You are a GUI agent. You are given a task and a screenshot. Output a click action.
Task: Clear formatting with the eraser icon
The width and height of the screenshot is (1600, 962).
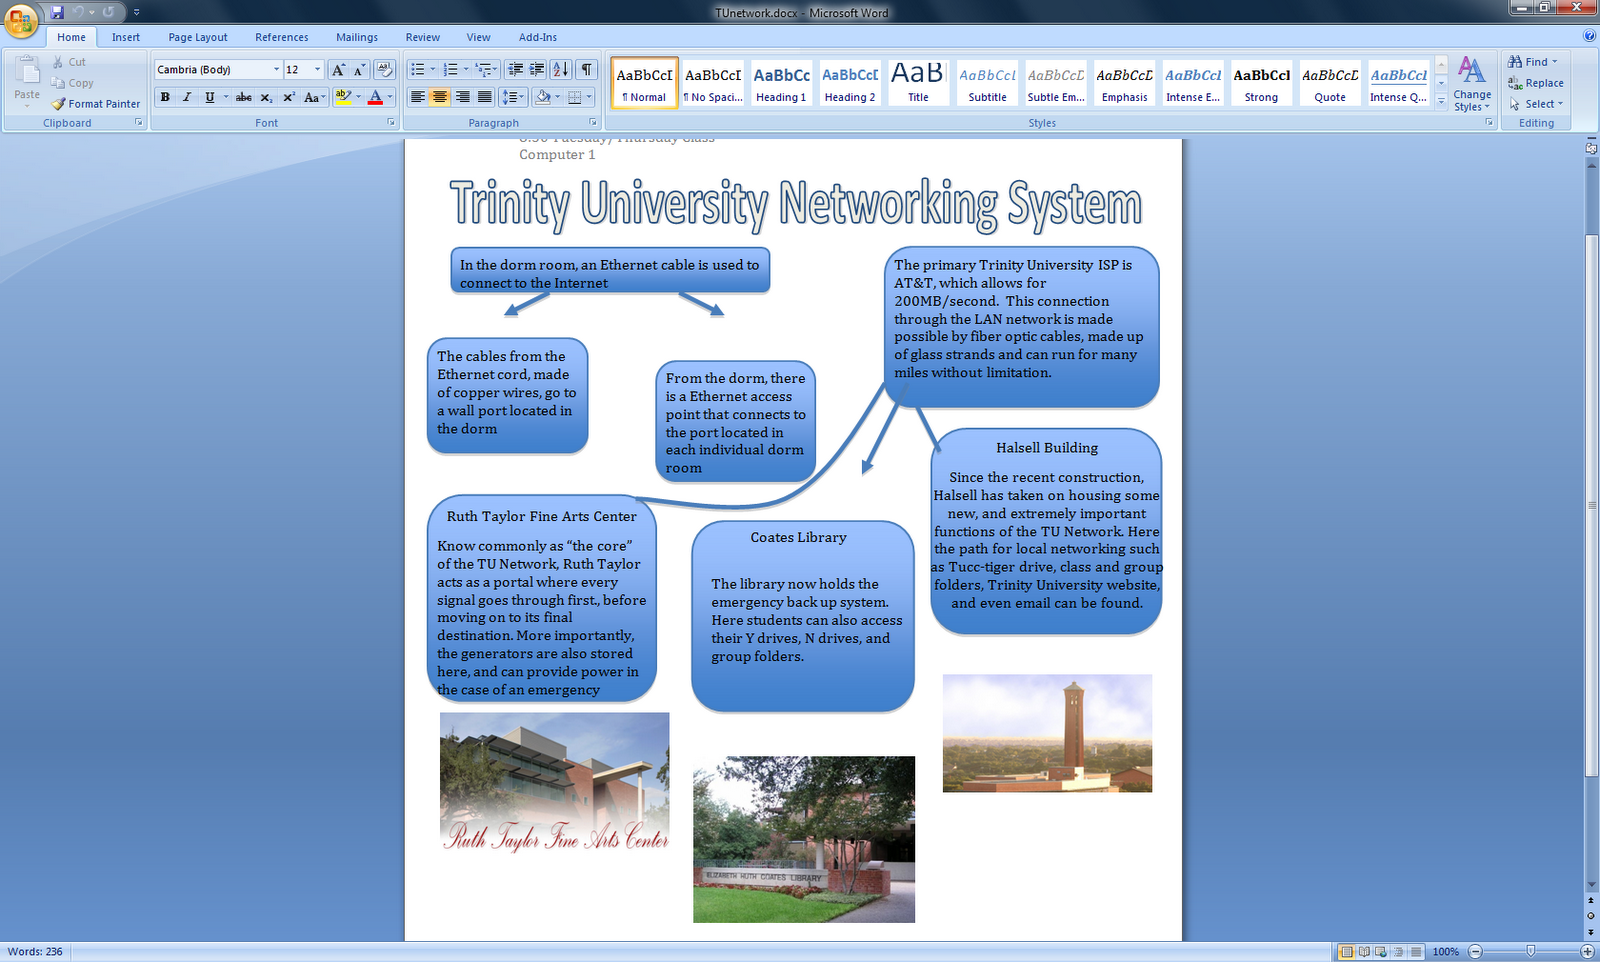[385, 69]
